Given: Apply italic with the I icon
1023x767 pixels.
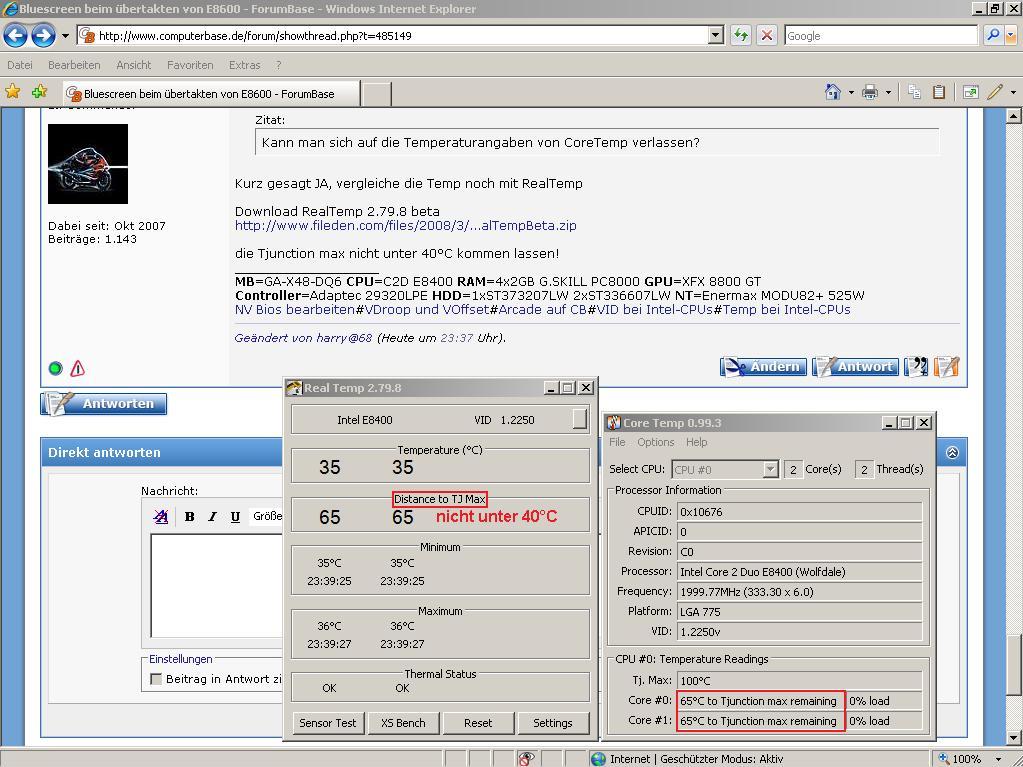Looking at the screenshot, I should 212,517.
